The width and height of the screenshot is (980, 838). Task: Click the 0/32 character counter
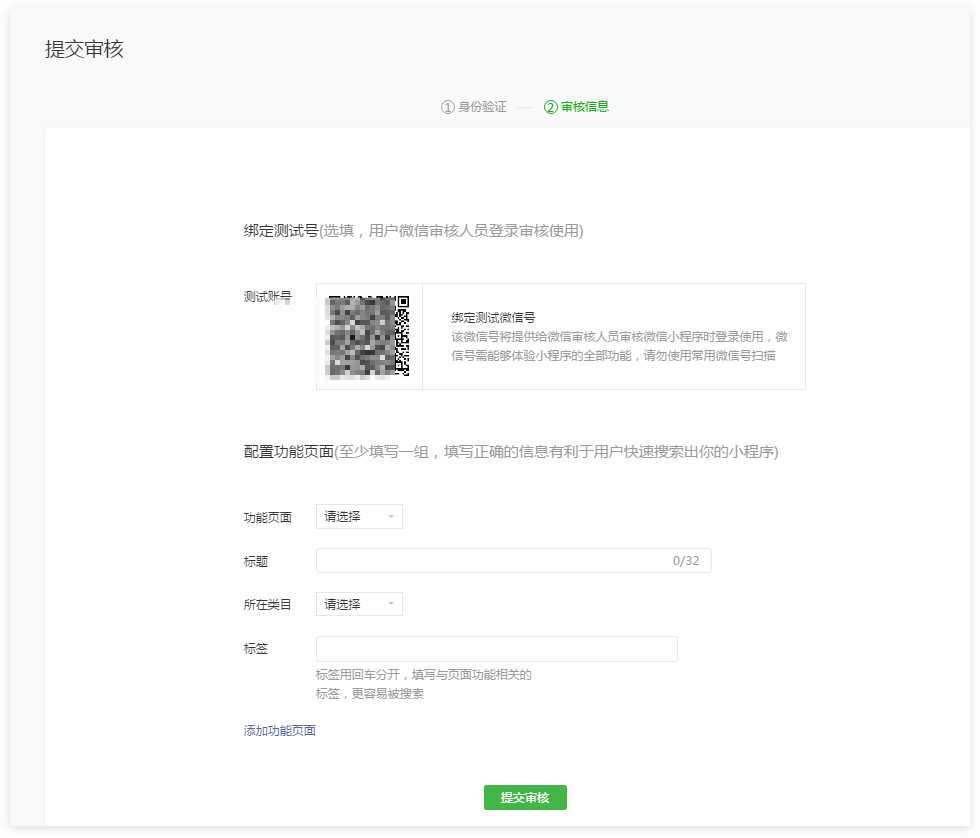pyautogui.click(x=689, y=560)
